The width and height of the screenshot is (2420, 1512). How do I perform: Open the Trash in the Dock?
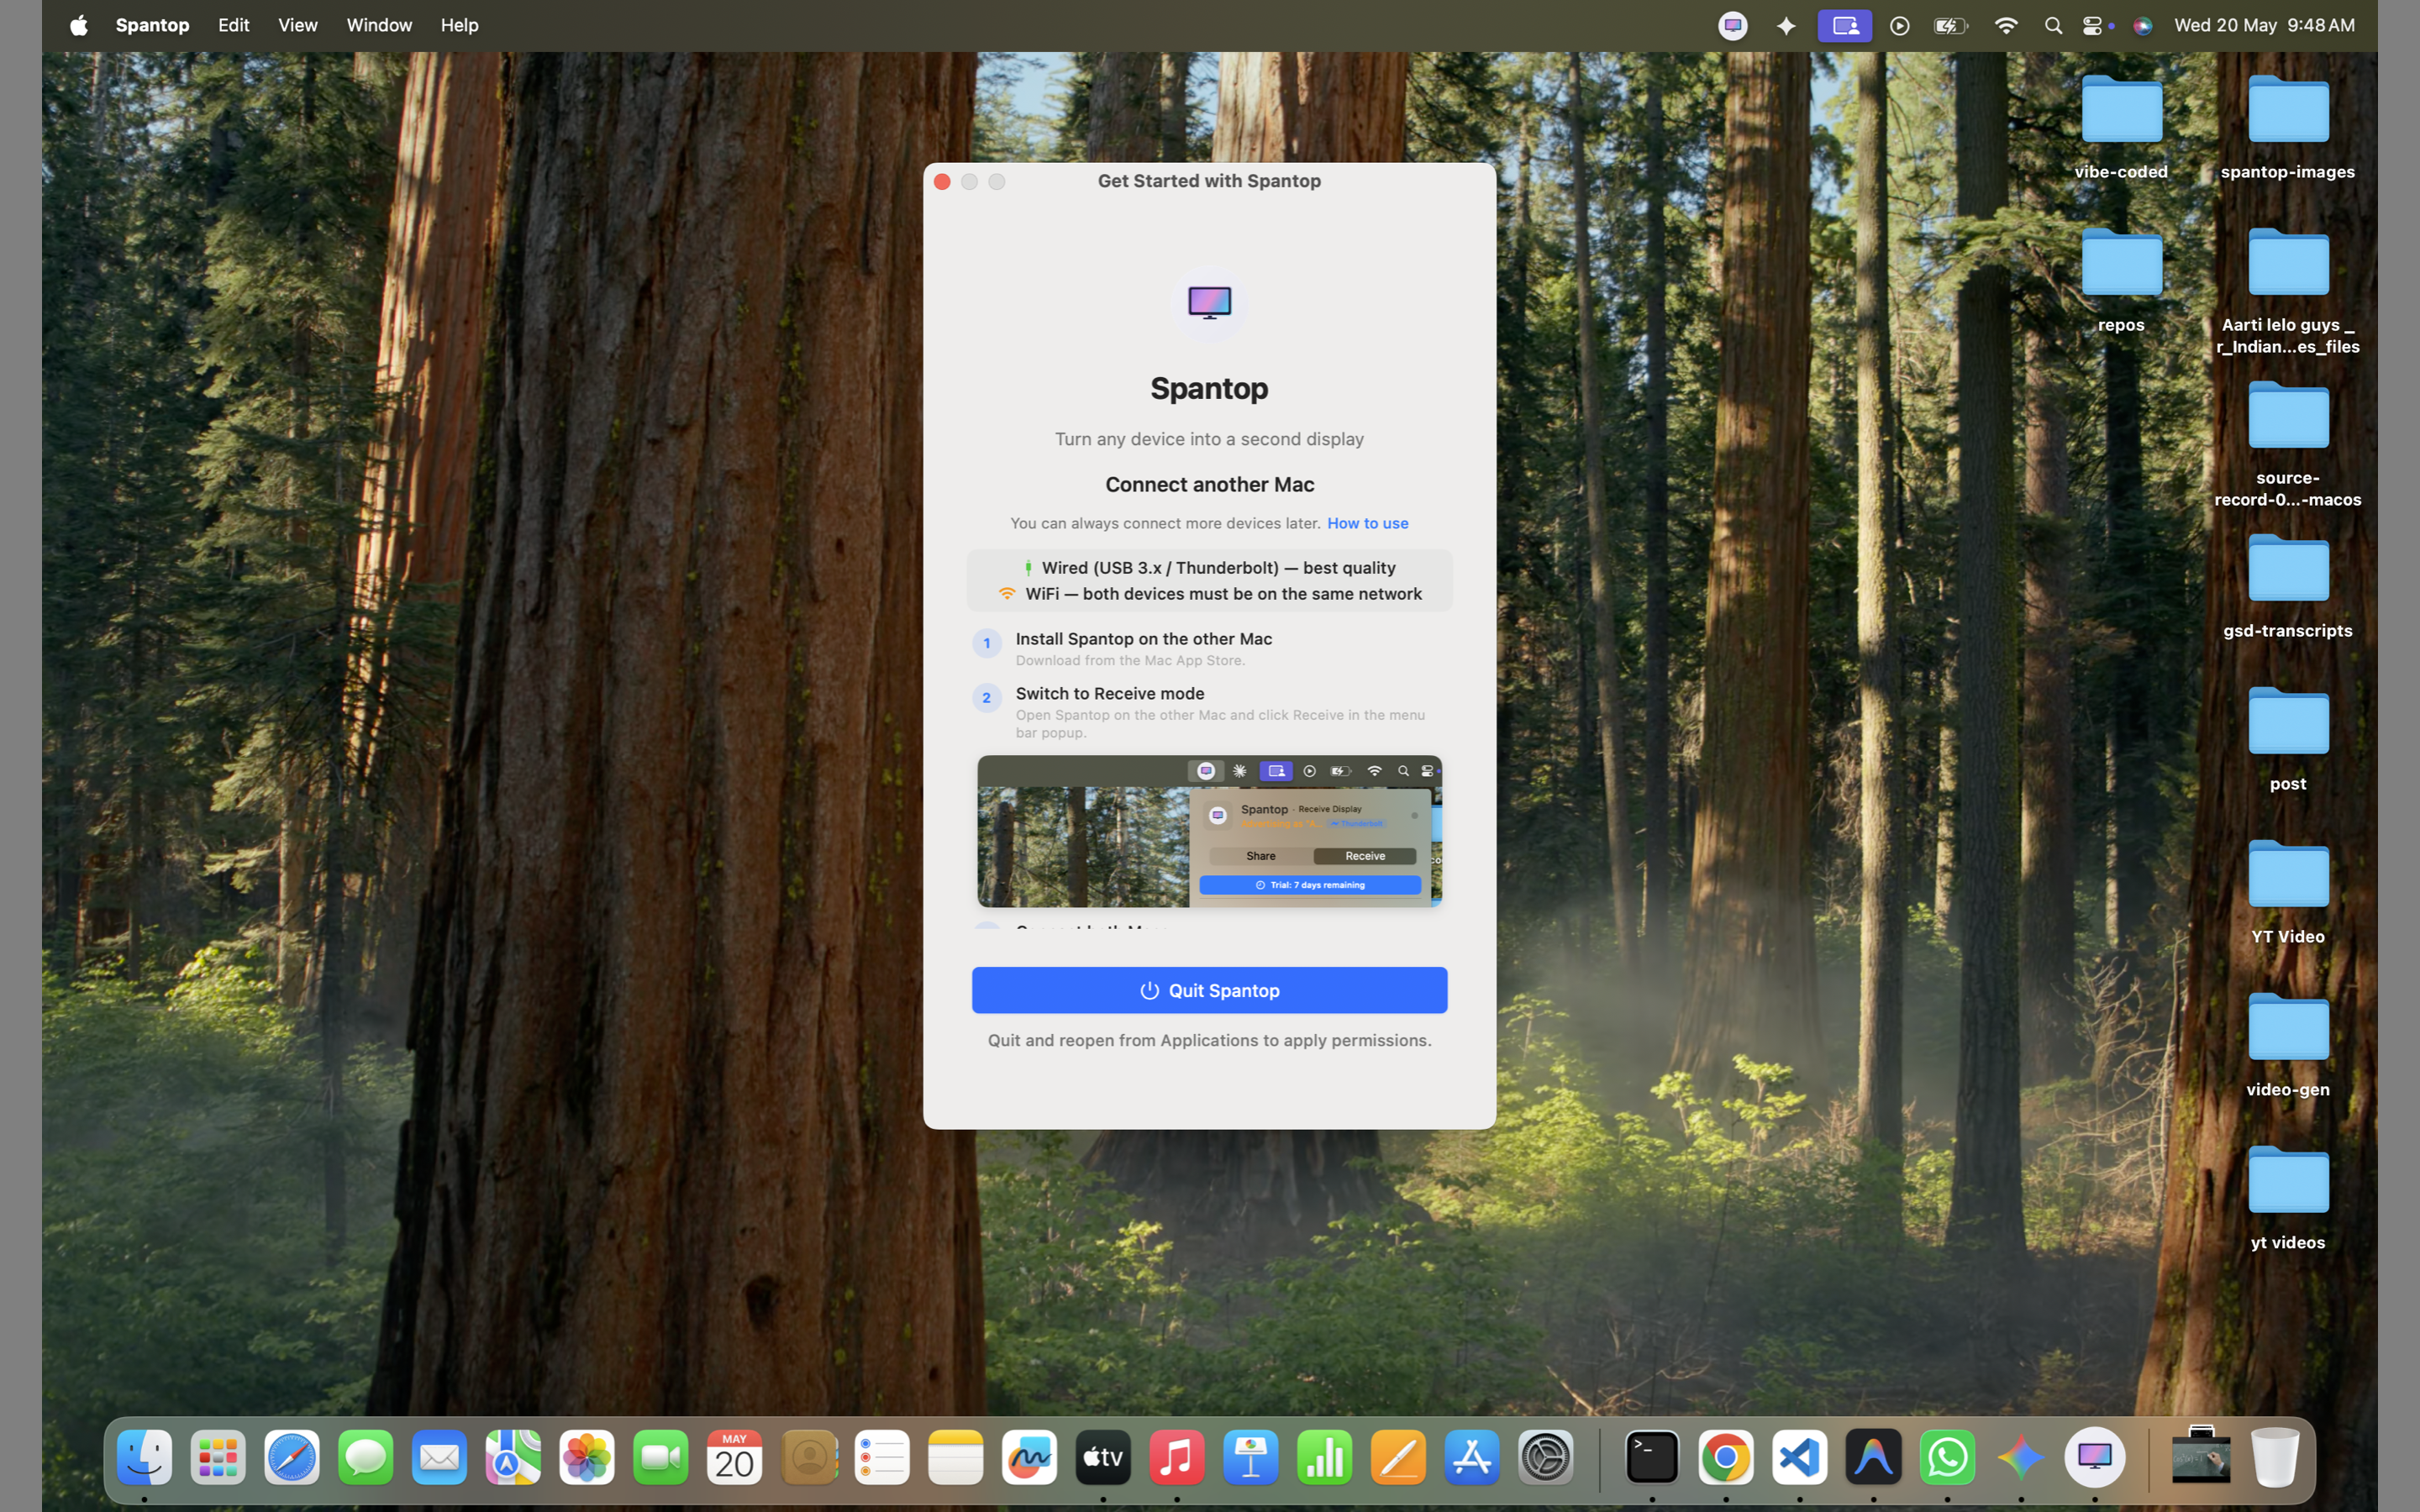(x=2275, y=1457)
